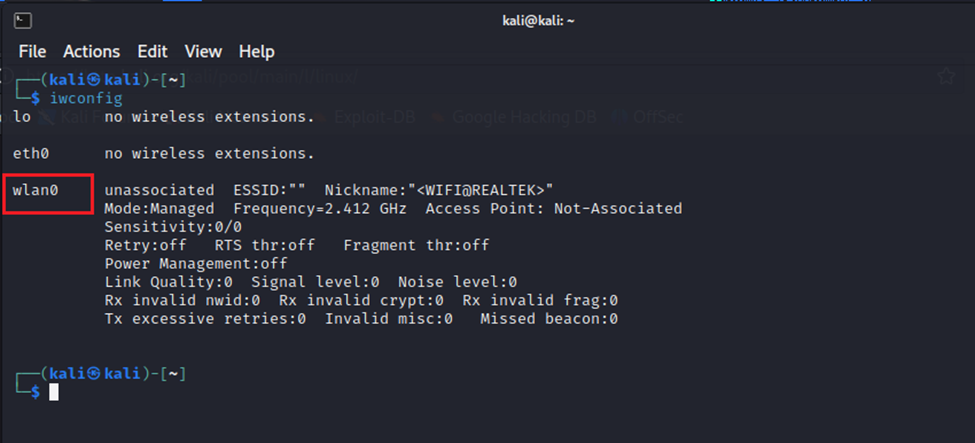
Task: Click the cursor at the empty command prompt
Action: tap(54, 392)
